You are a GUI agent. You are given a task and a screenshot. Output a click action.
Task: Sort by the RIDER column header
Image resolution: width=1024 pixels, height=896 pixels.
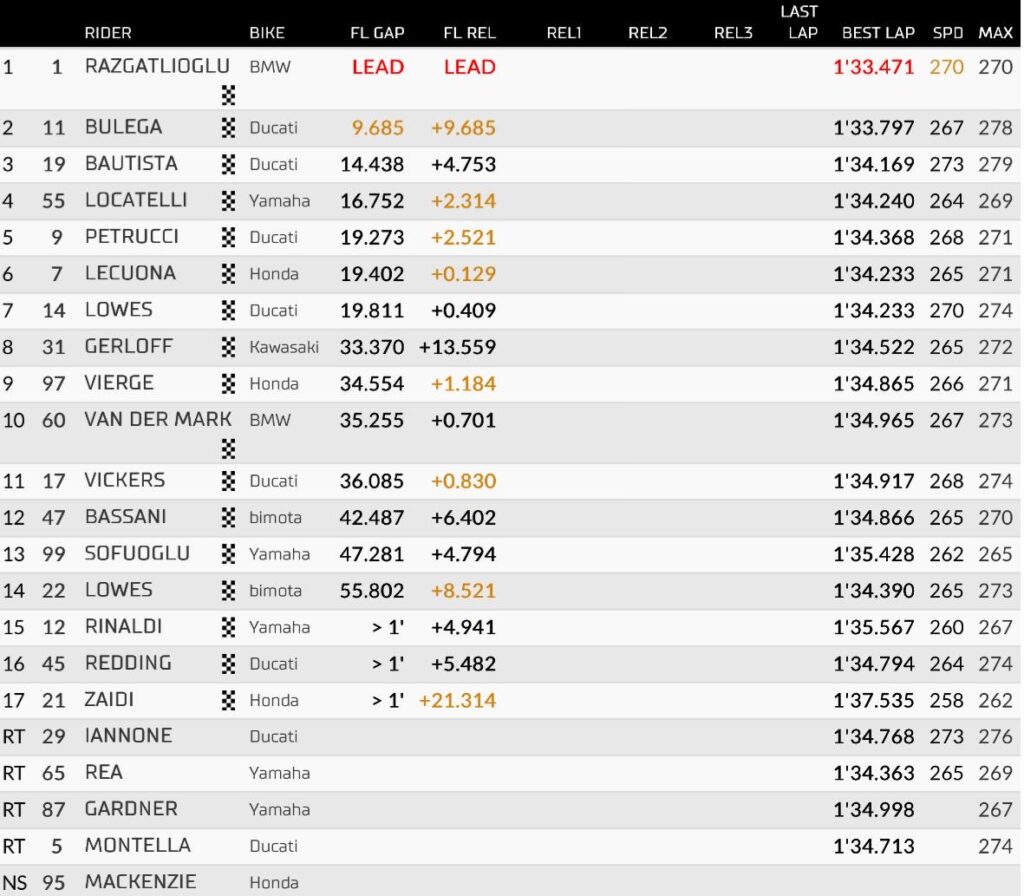tap(108, 33)
